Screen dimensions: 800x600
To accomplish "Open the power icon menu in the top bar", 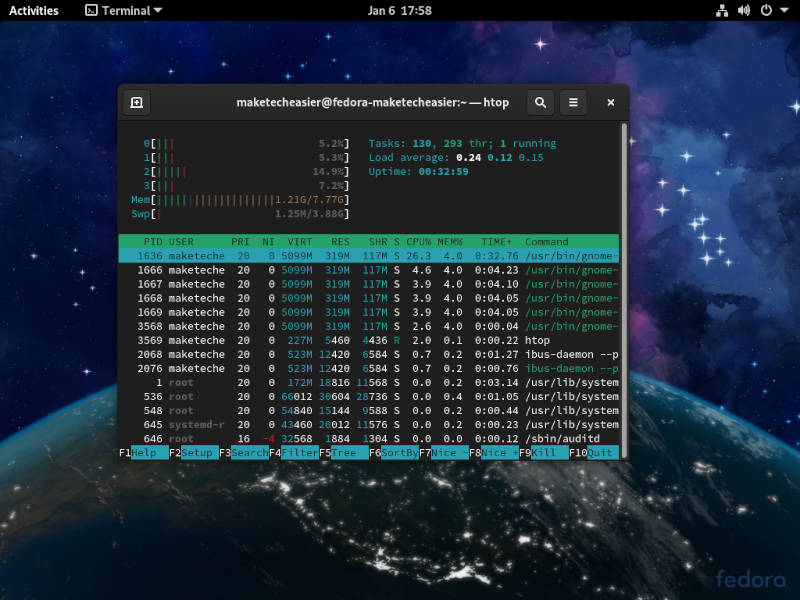I will click(764, 11).
